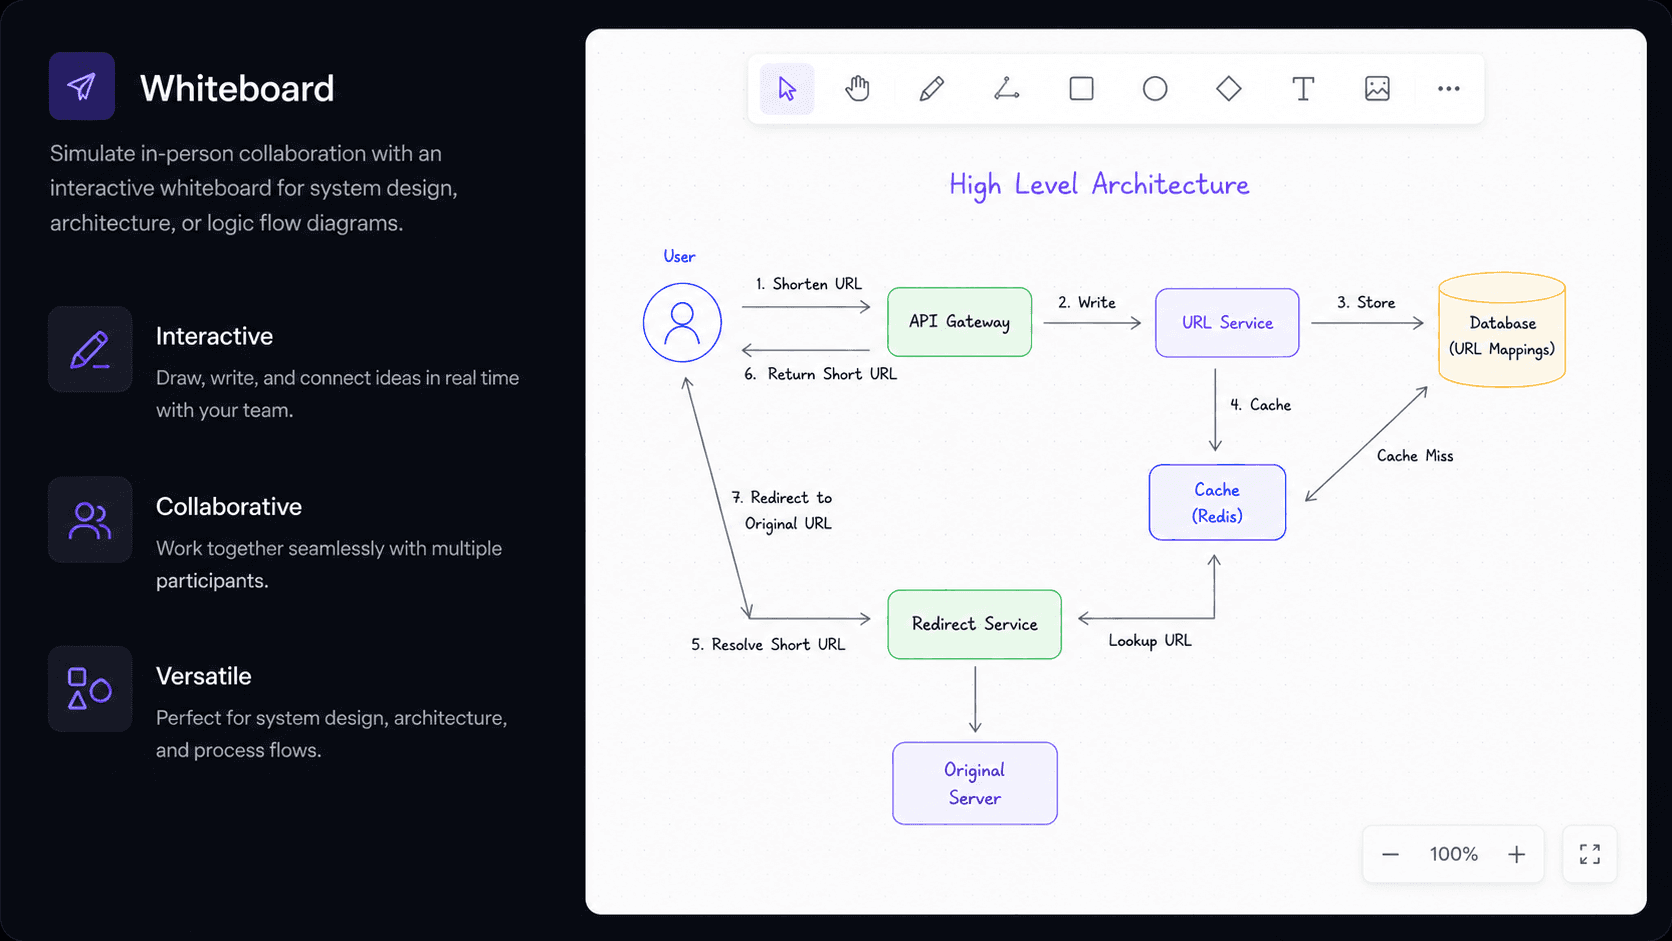Open the insert image tool

(1377, 89)
